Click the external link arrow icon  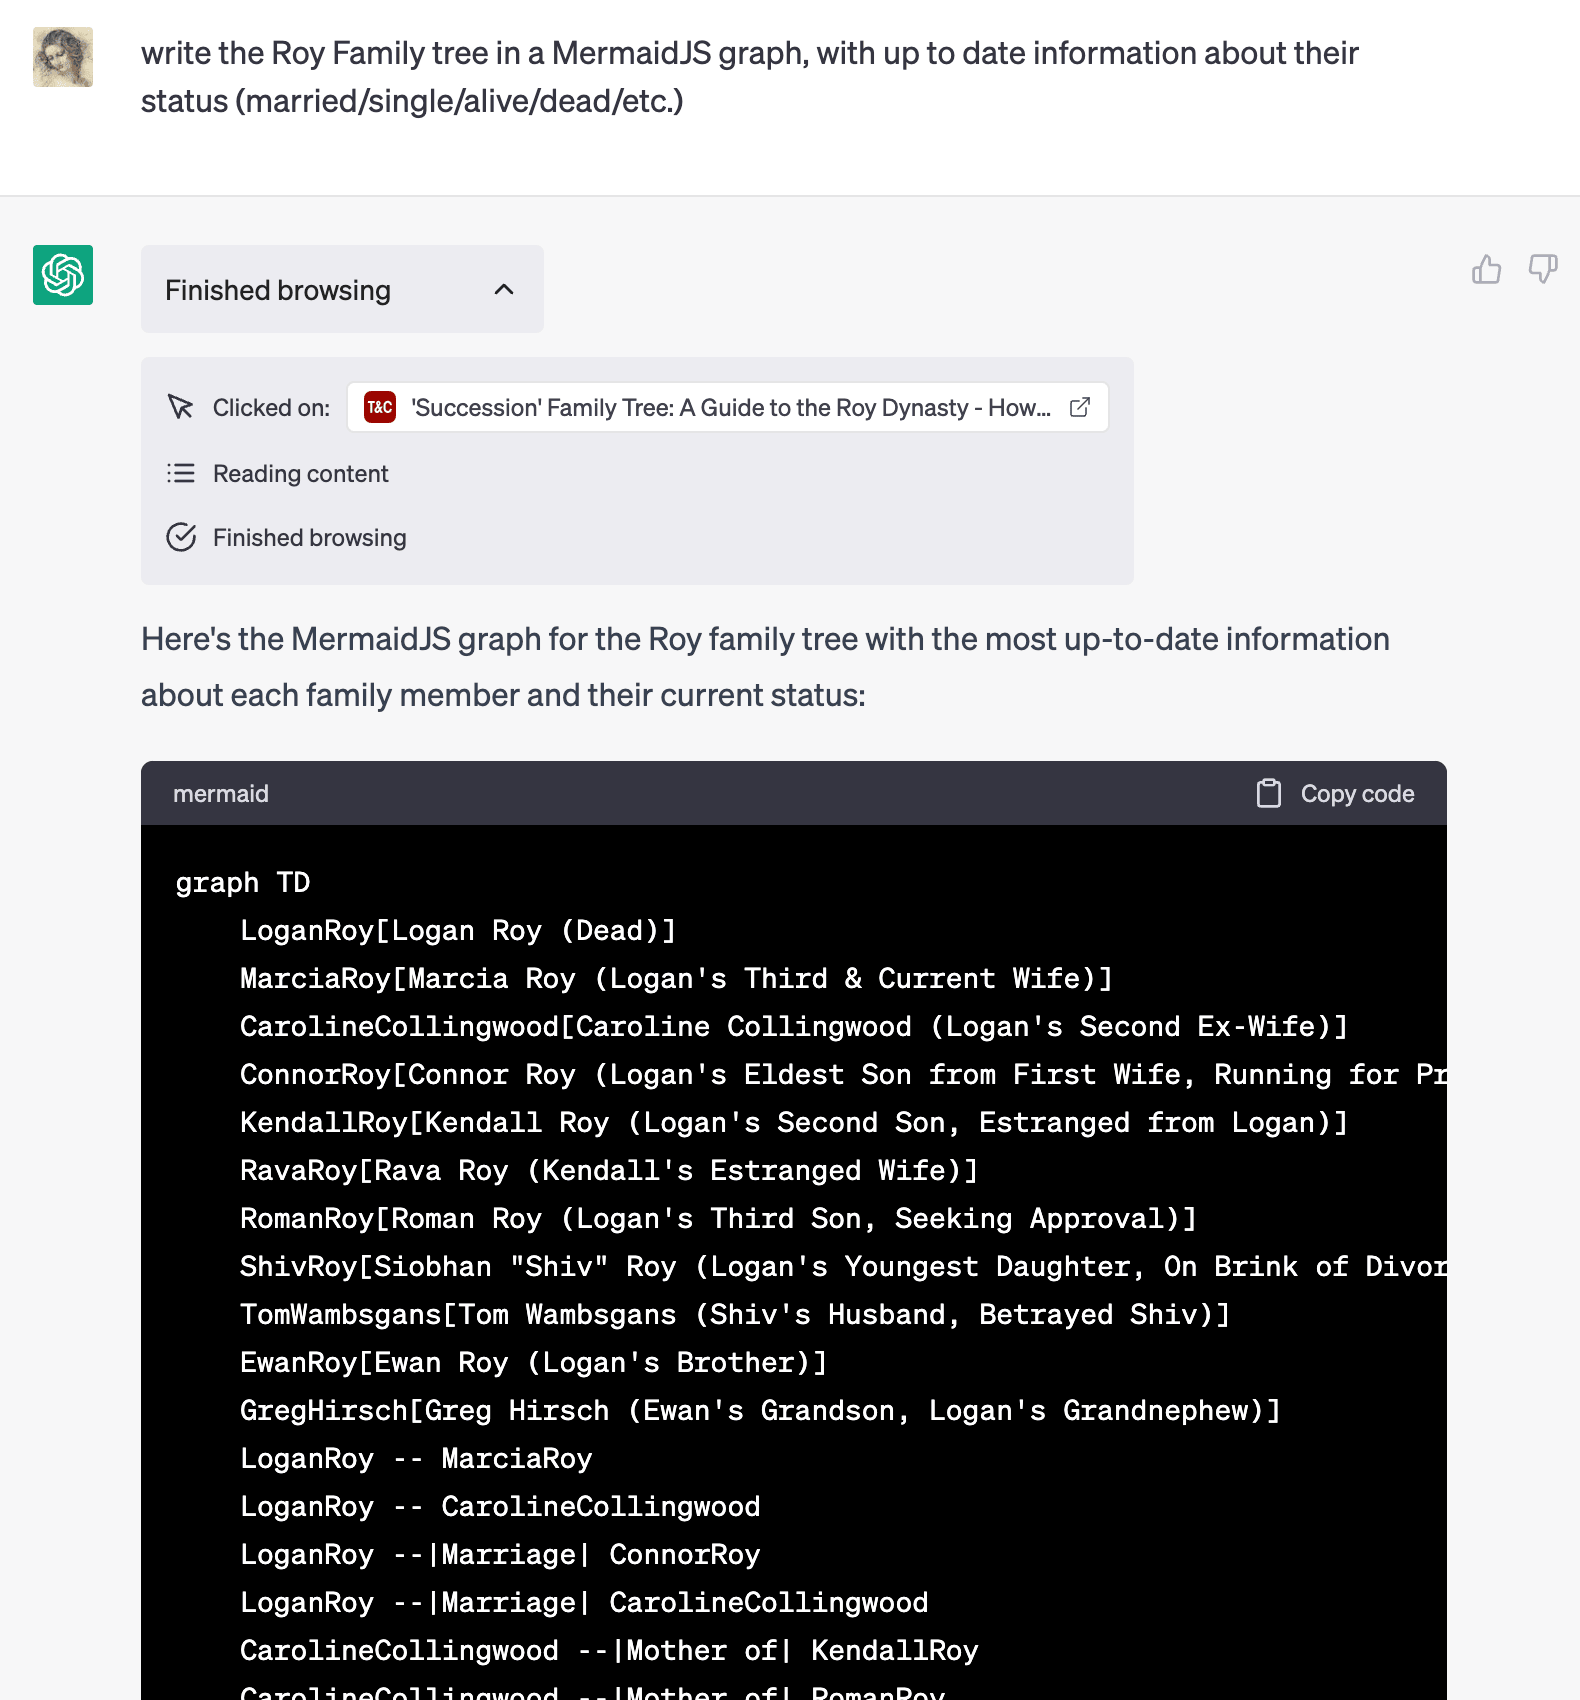(1080, 407)
